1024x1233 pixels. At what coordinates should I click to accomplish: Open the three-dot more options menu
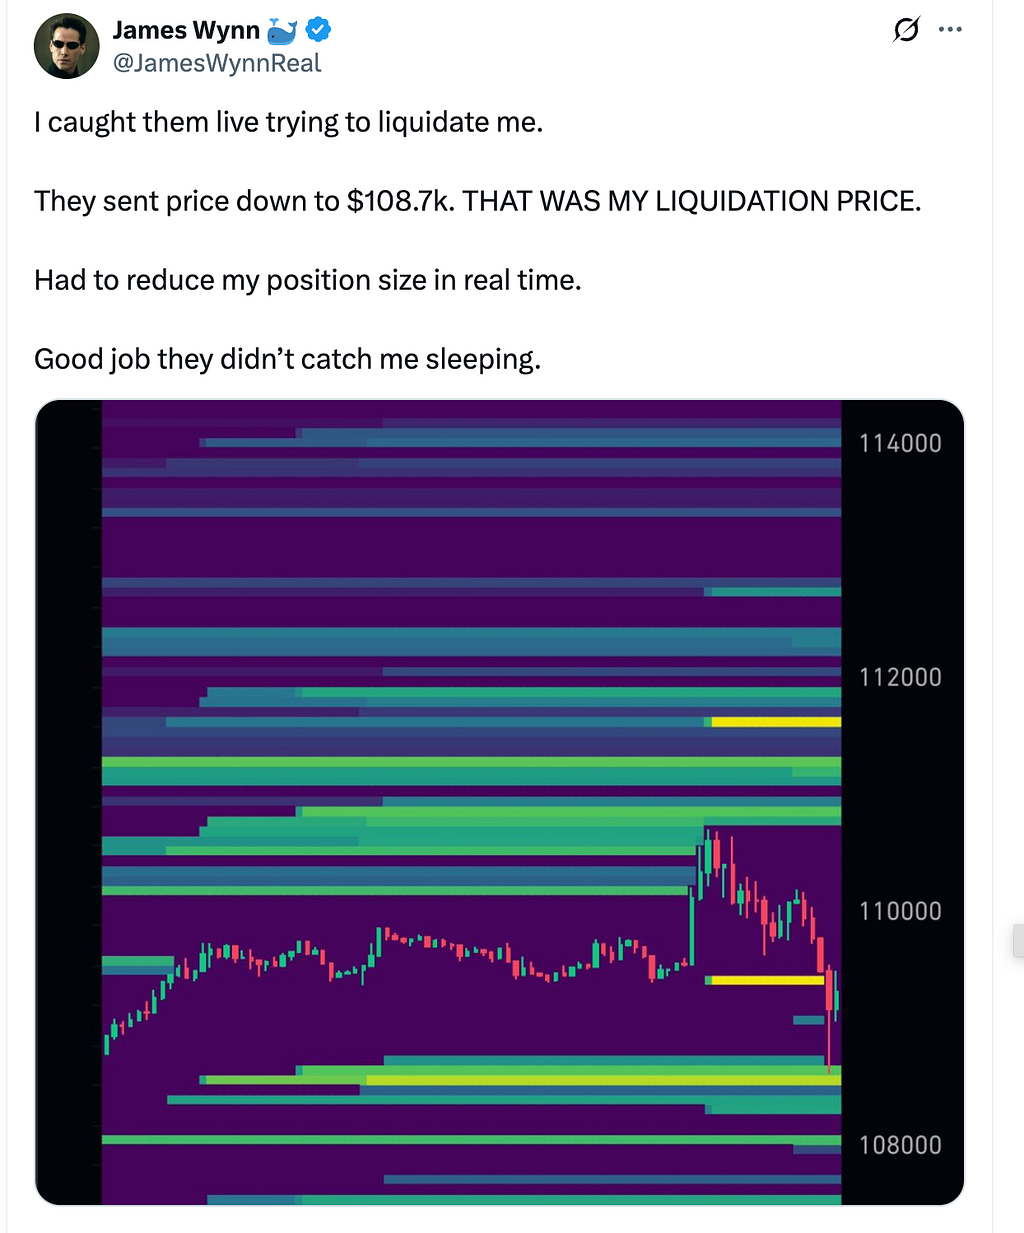[950, 30]
